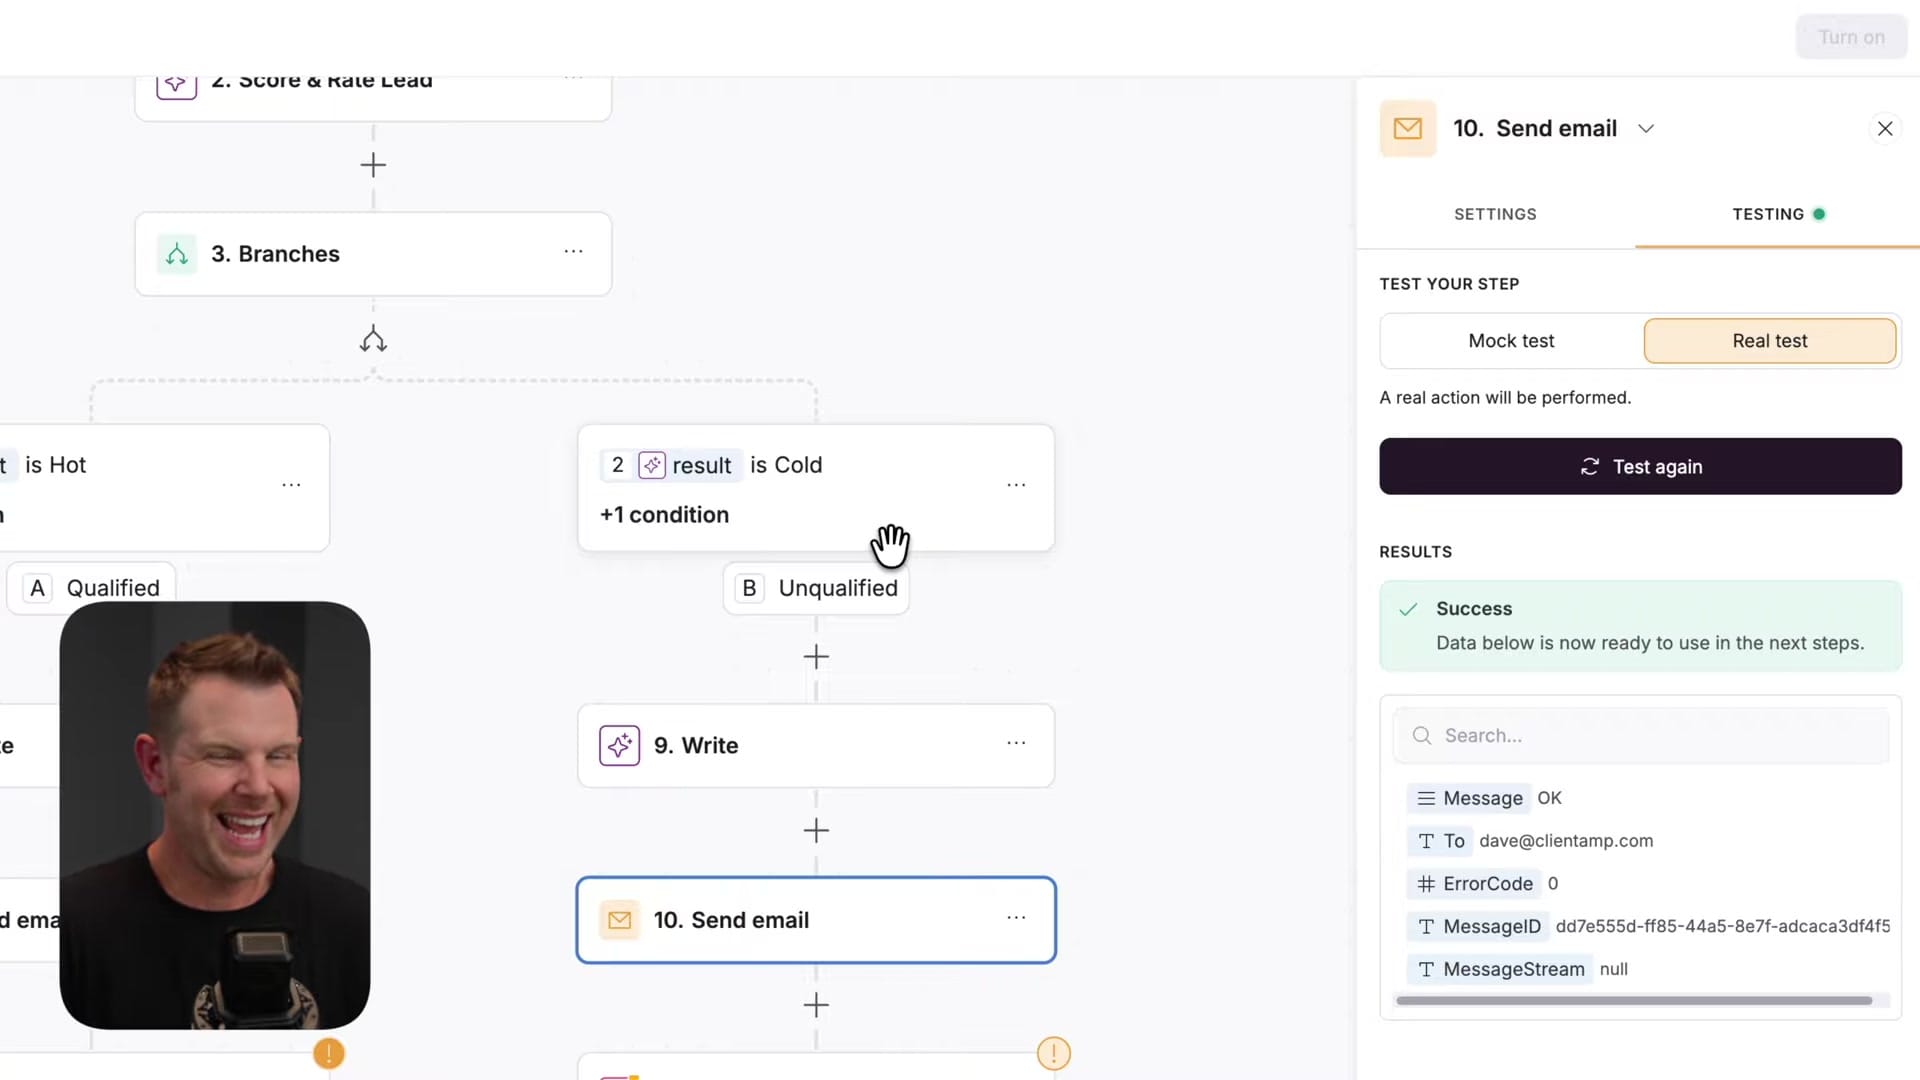The height and width of the screenshot is (1080, 1920).
Task: Select the 9. Write step card
Action: pyautogui.click(x=816, y=746)
